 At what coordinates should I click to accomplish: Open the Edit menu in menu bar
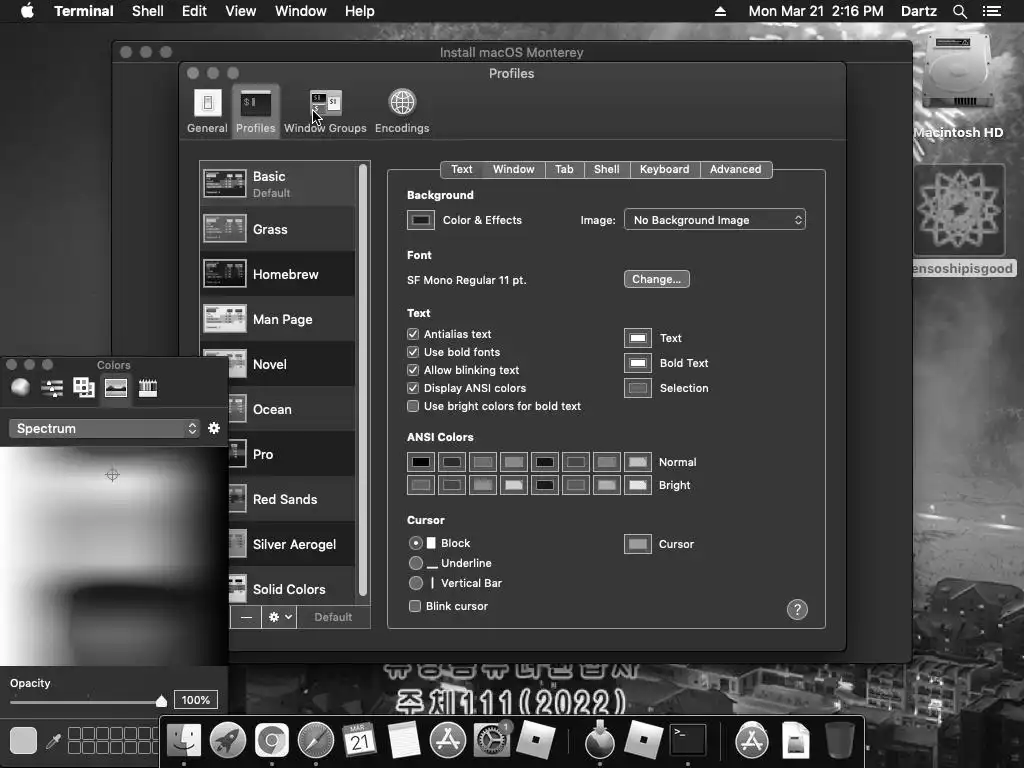(194, 11)
